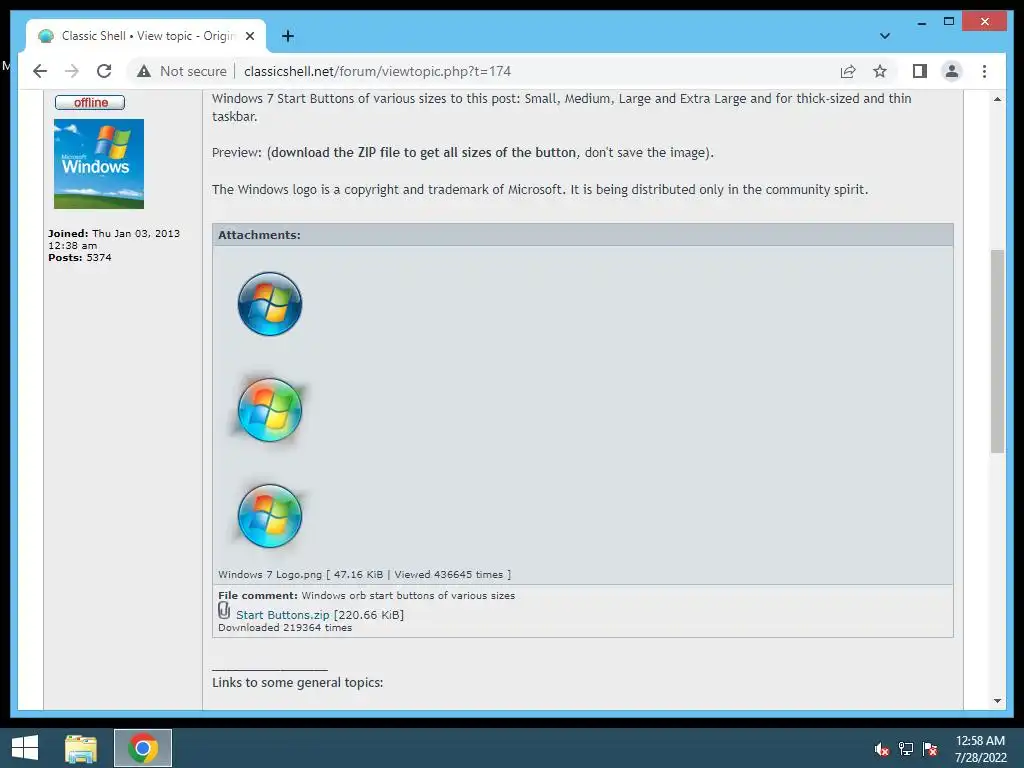Click 'File comment:' description text
Screen dimensions: 1024x768
click(x=366, y=596)
